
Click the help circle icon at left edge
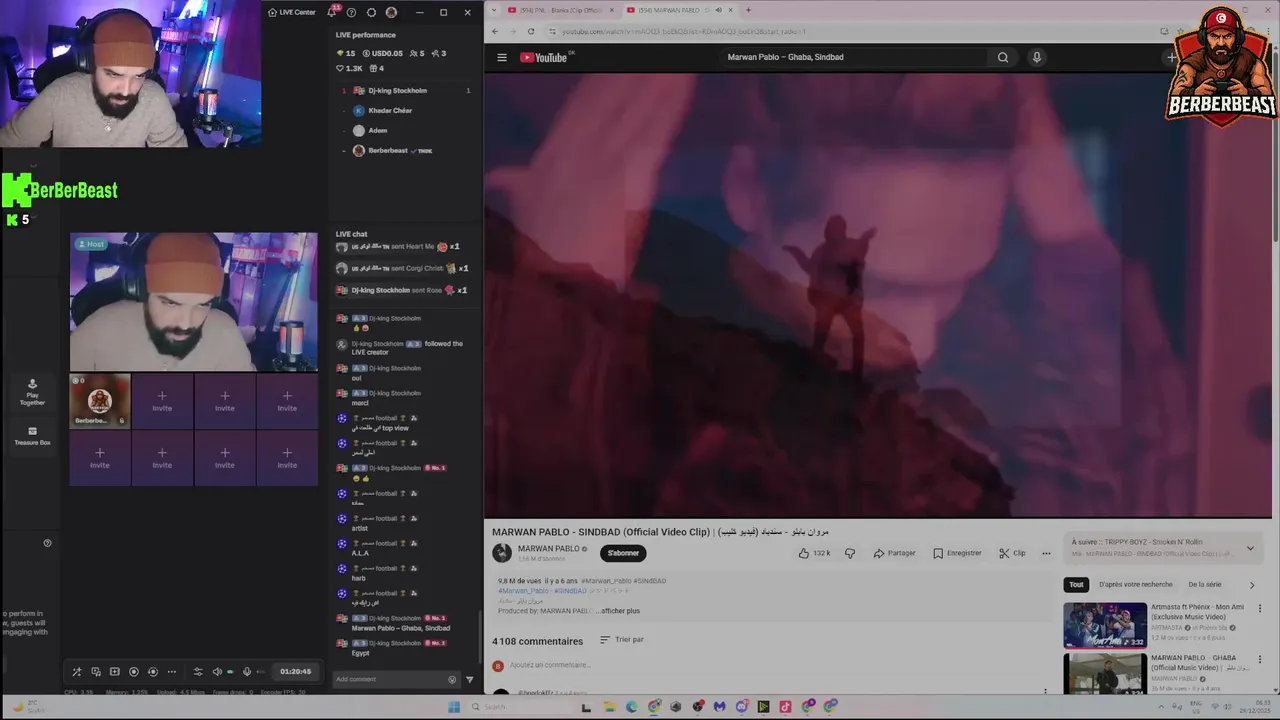point(47,543)
